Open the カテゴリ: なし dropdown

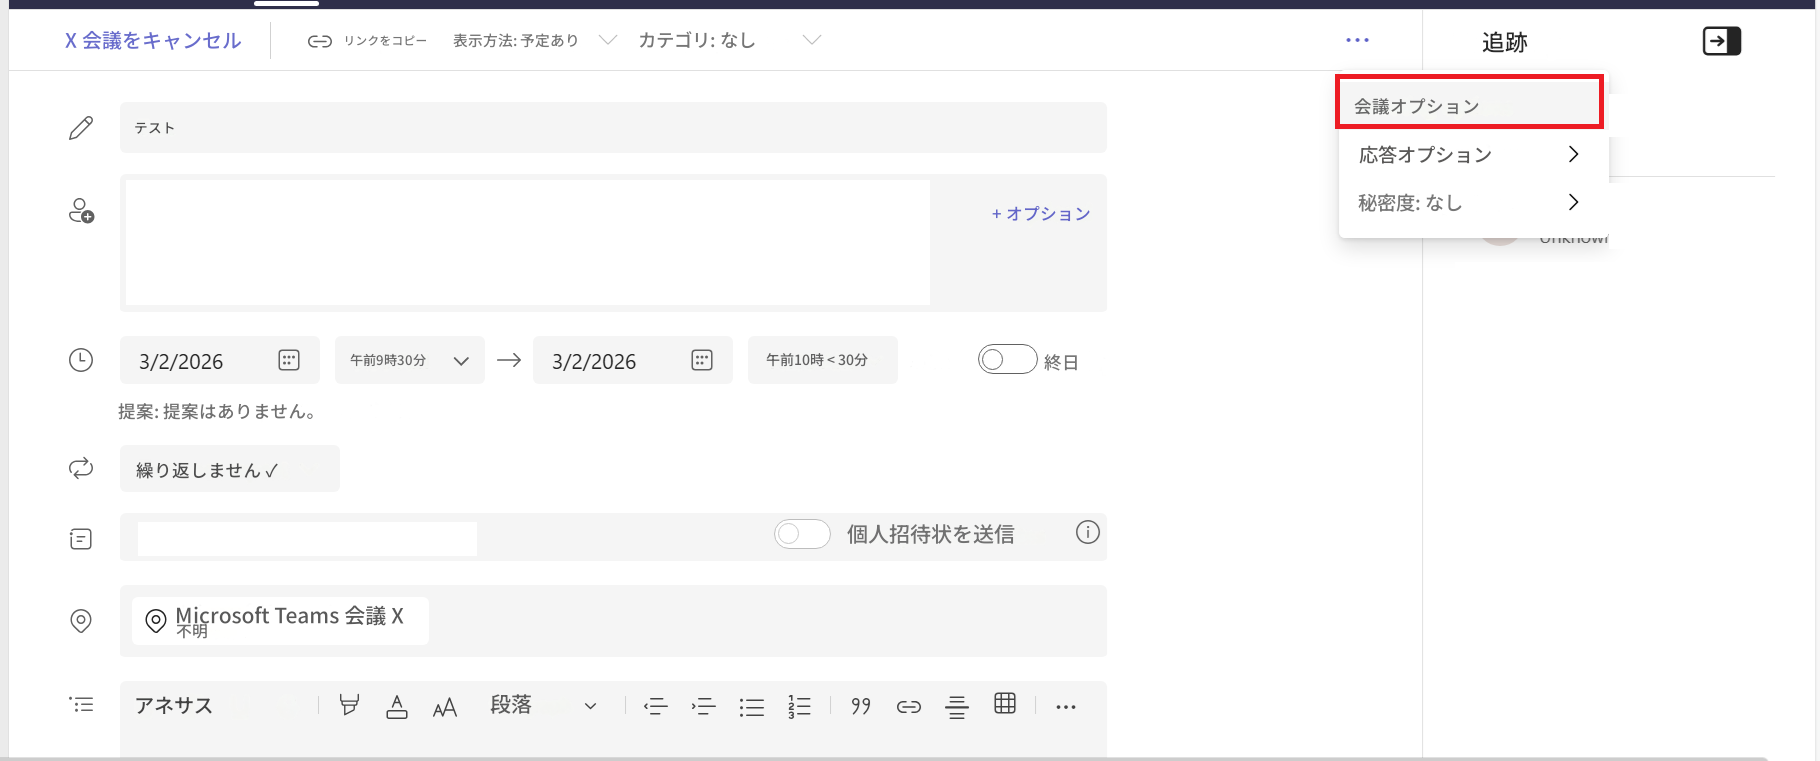pos(730,40)
